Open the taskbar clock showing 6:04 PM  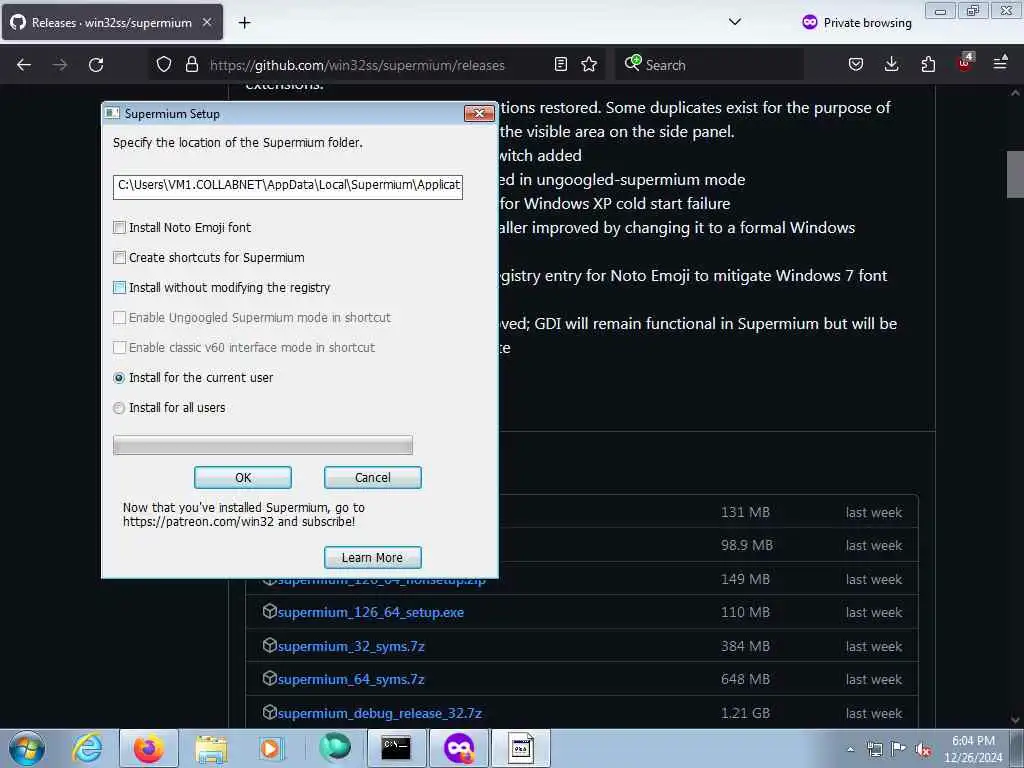[973, 749]
